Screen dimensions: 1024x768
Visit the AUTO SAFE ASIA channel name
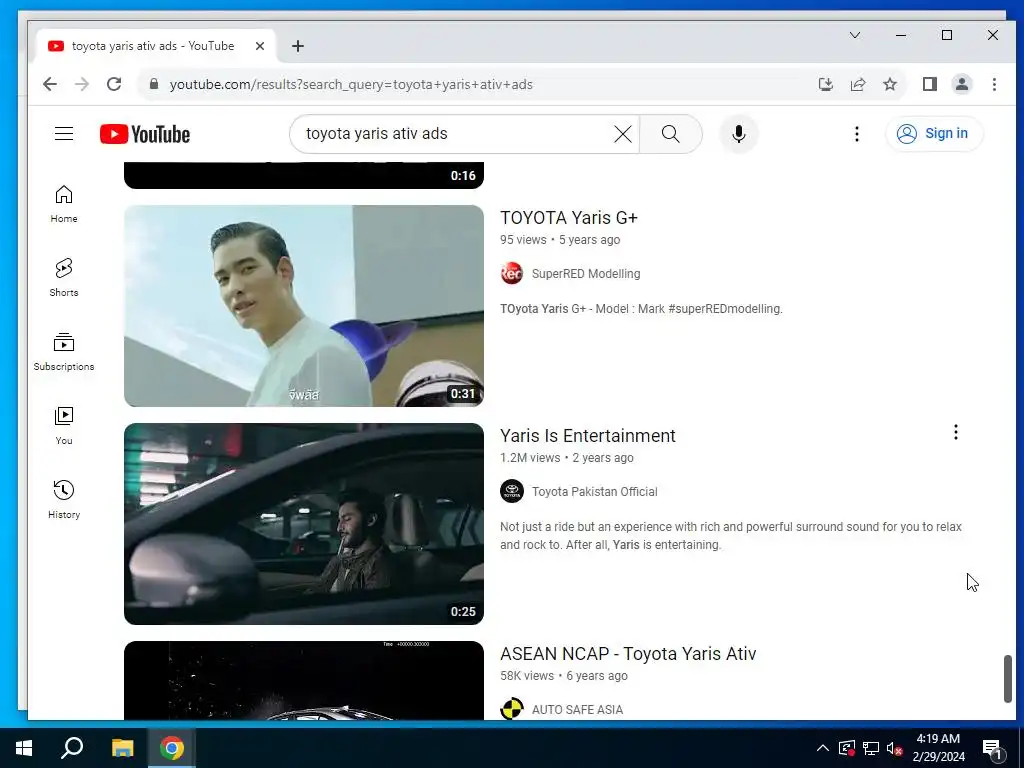coord(577,710)
